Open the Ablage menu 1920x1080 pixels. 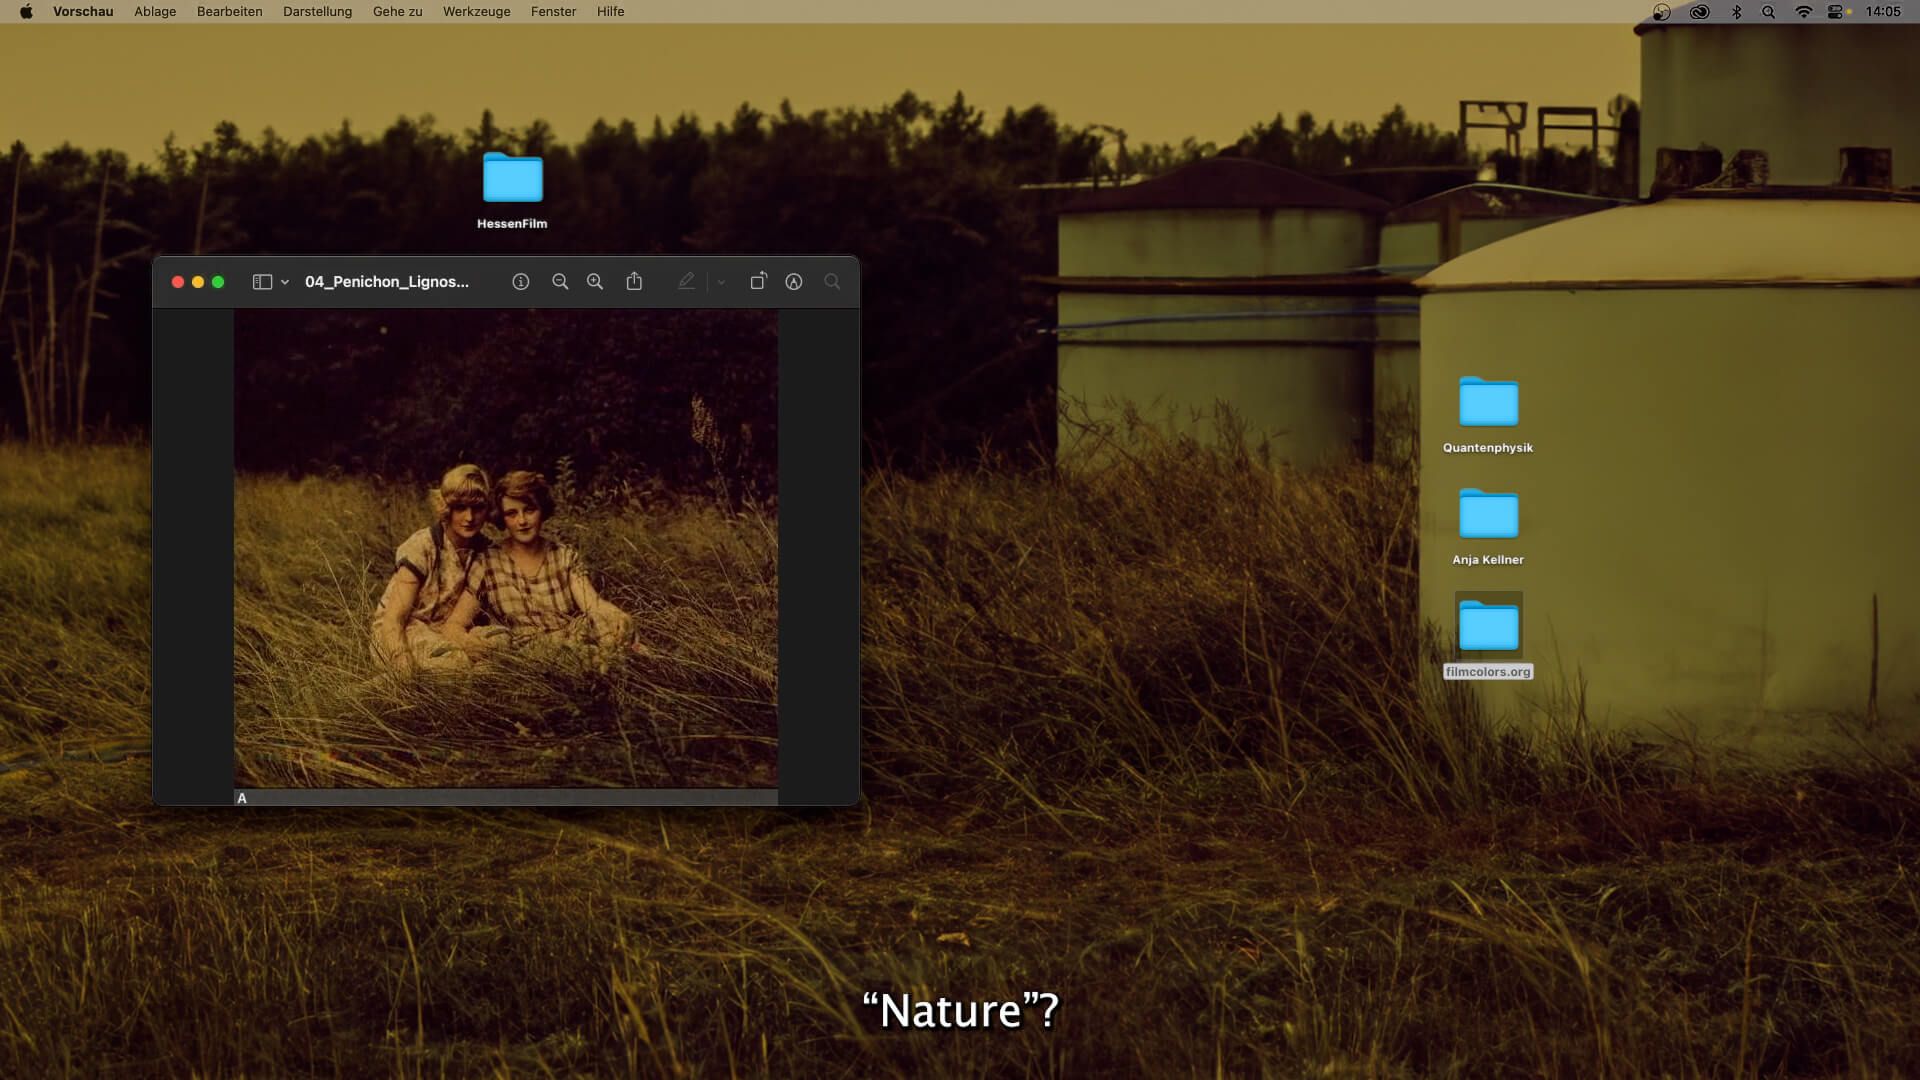[155, 12]
